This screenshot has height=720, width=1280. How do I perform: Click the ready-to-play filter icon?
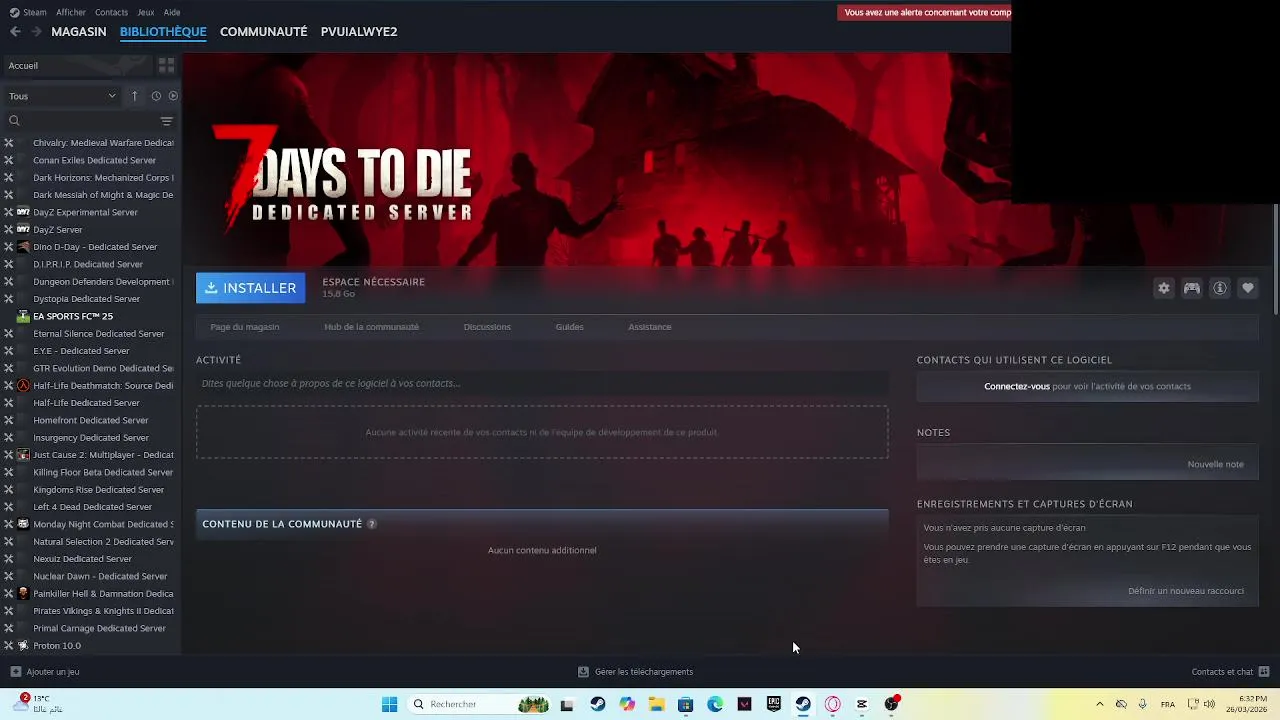point(173,96)
